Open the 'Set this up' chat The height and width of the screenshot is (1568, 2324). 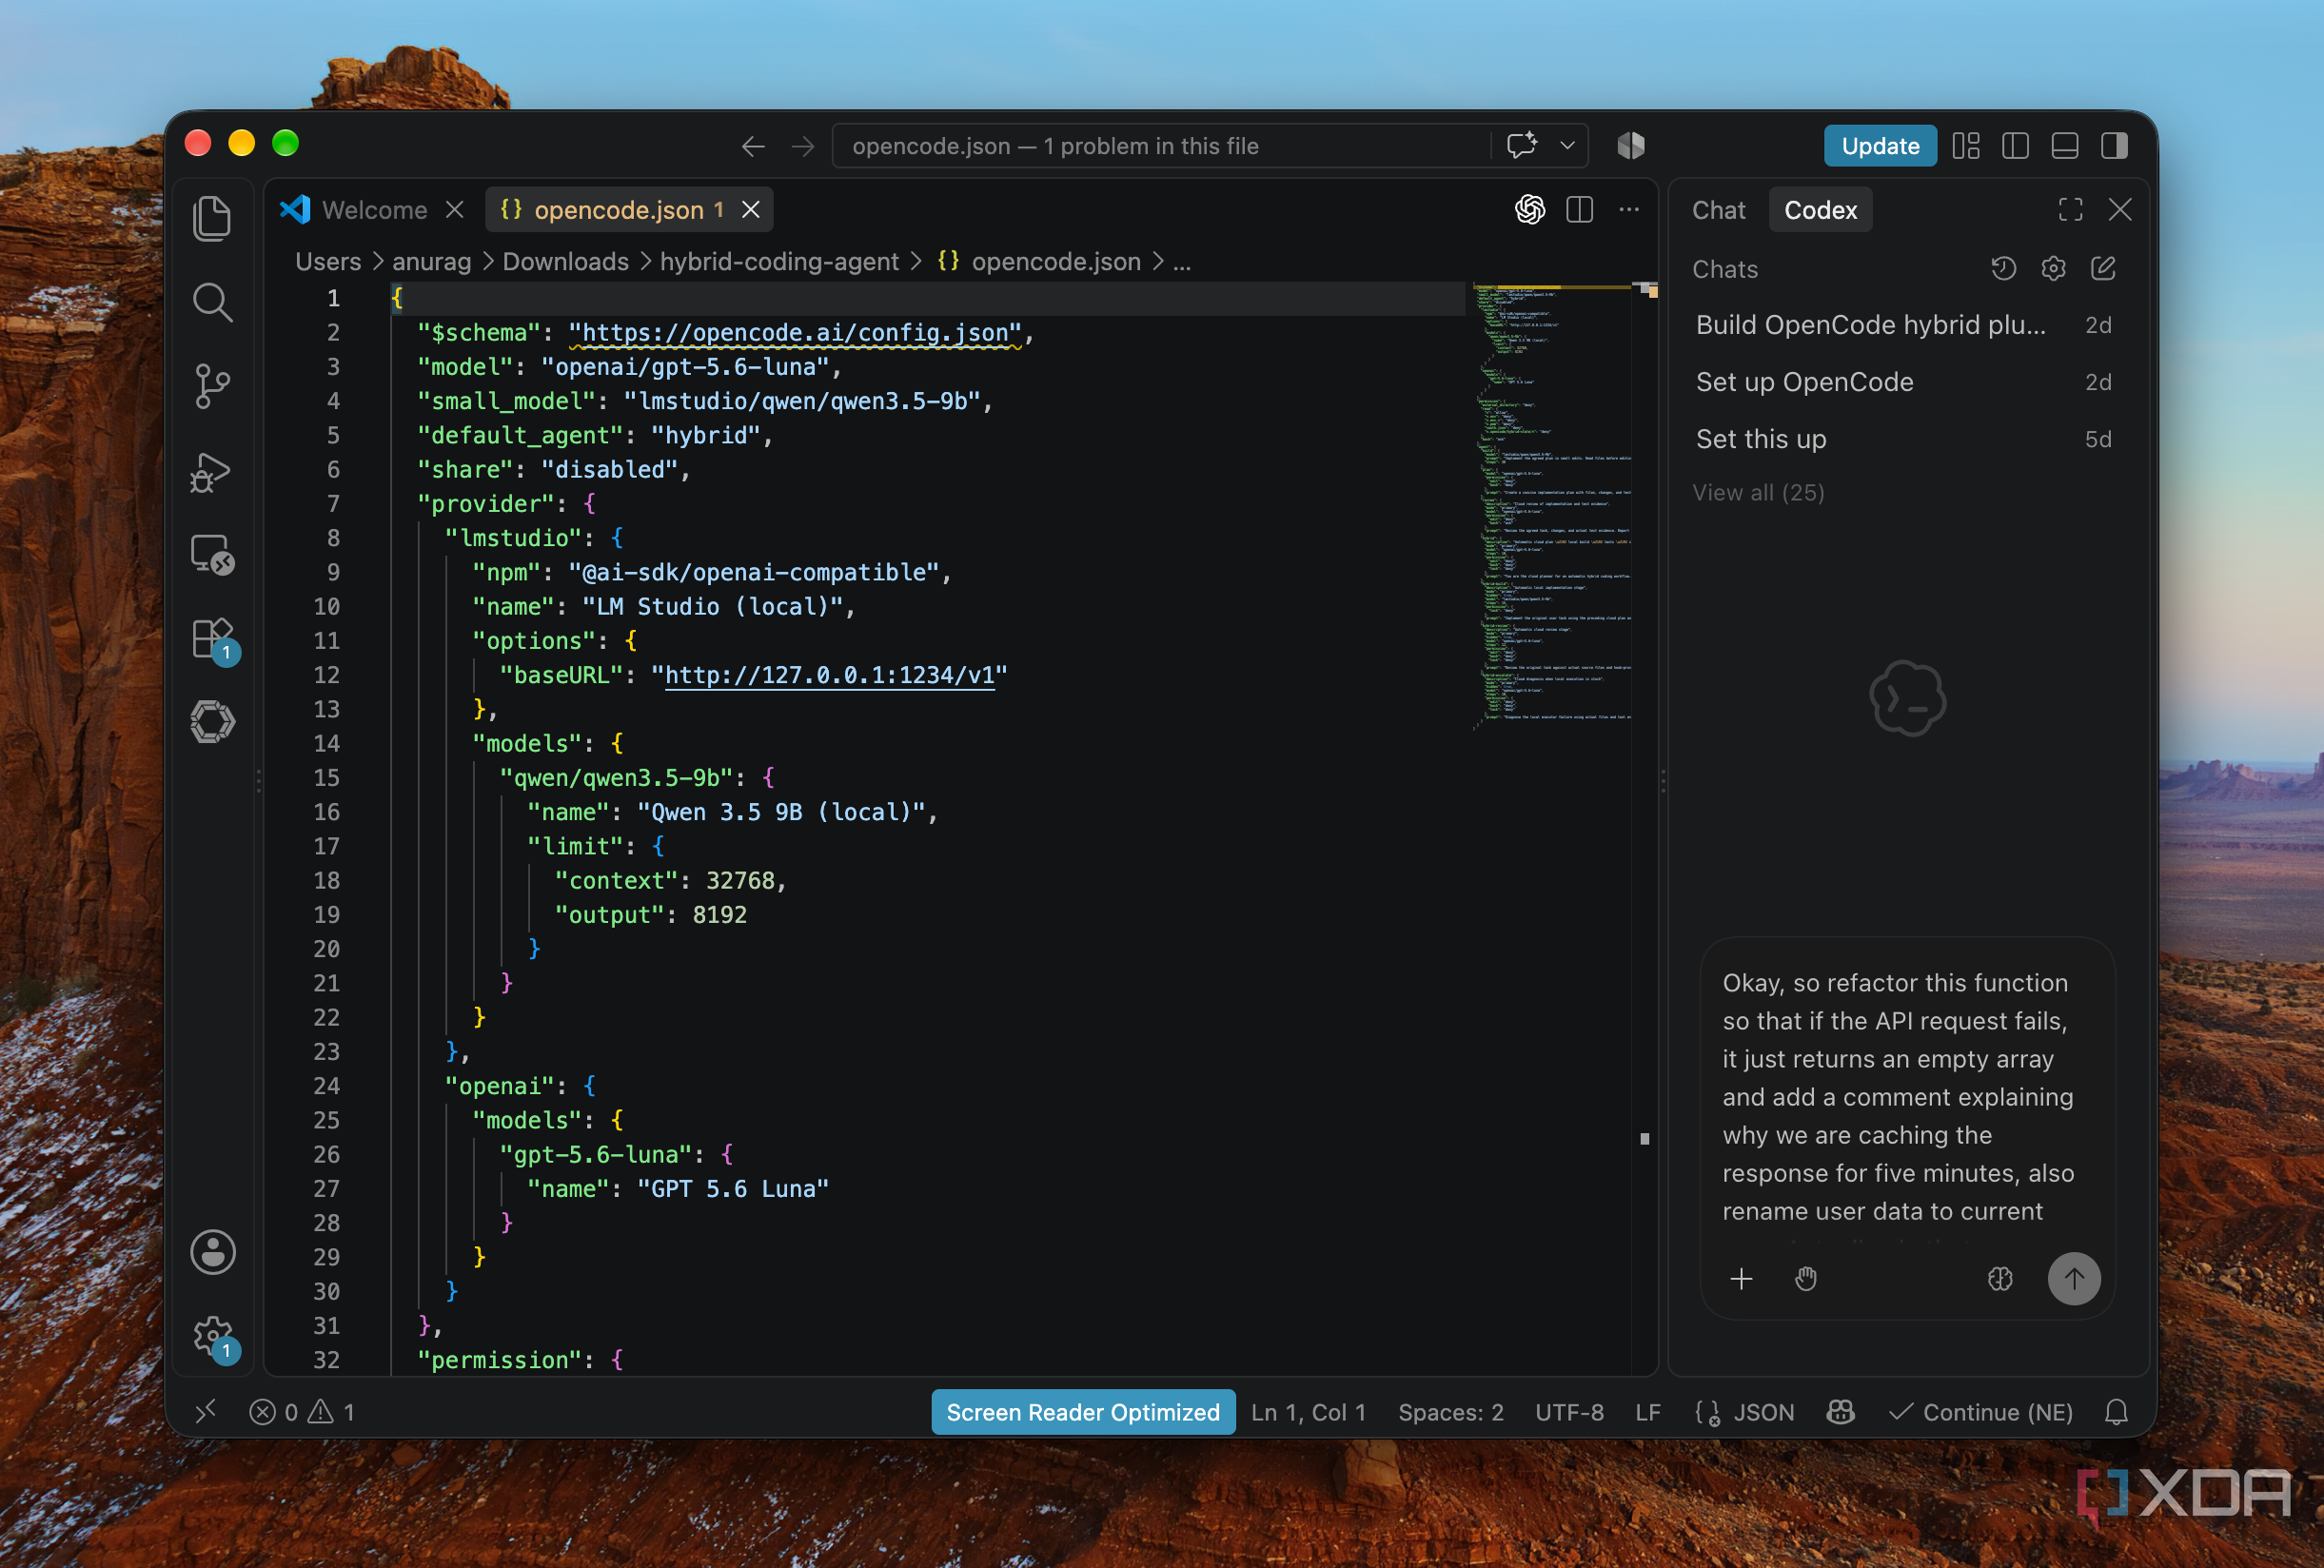point(1903,439)
